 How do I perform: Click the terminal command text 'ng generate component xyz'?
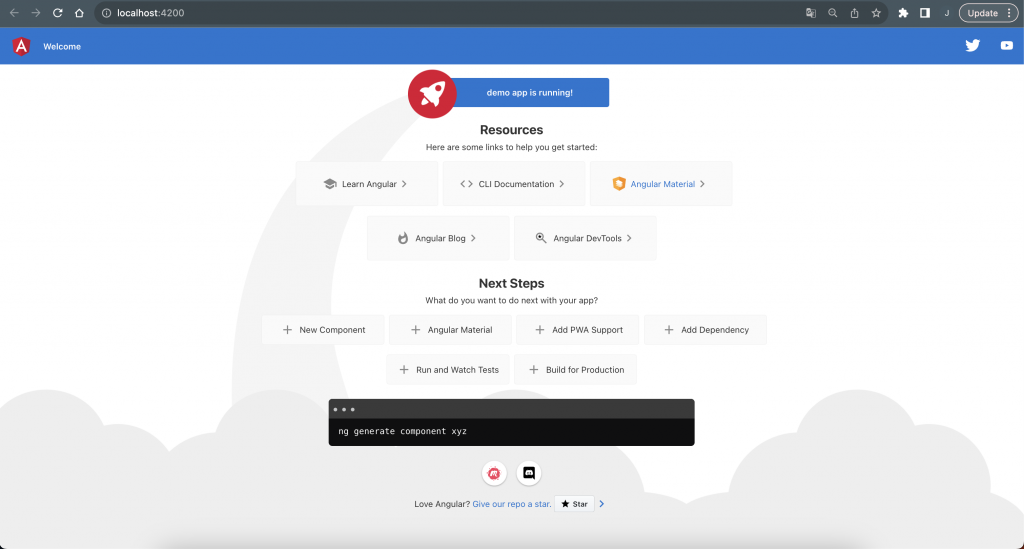(x=402, y=431)
